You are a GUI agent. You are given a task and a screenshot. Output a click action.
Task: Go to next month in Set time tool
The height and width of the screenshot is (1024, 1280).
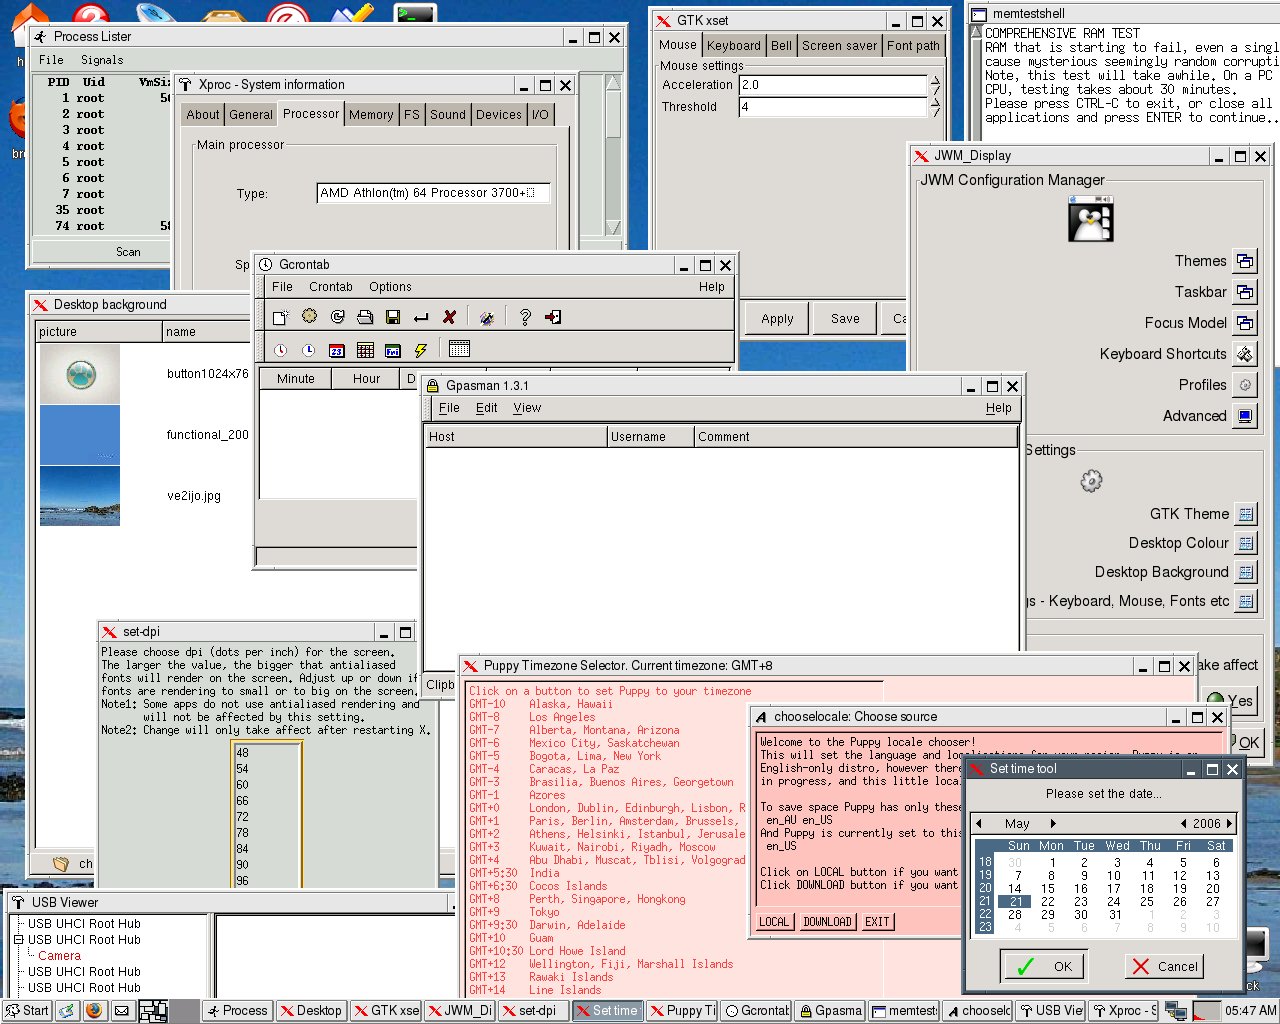click(x=1053, y=824)
